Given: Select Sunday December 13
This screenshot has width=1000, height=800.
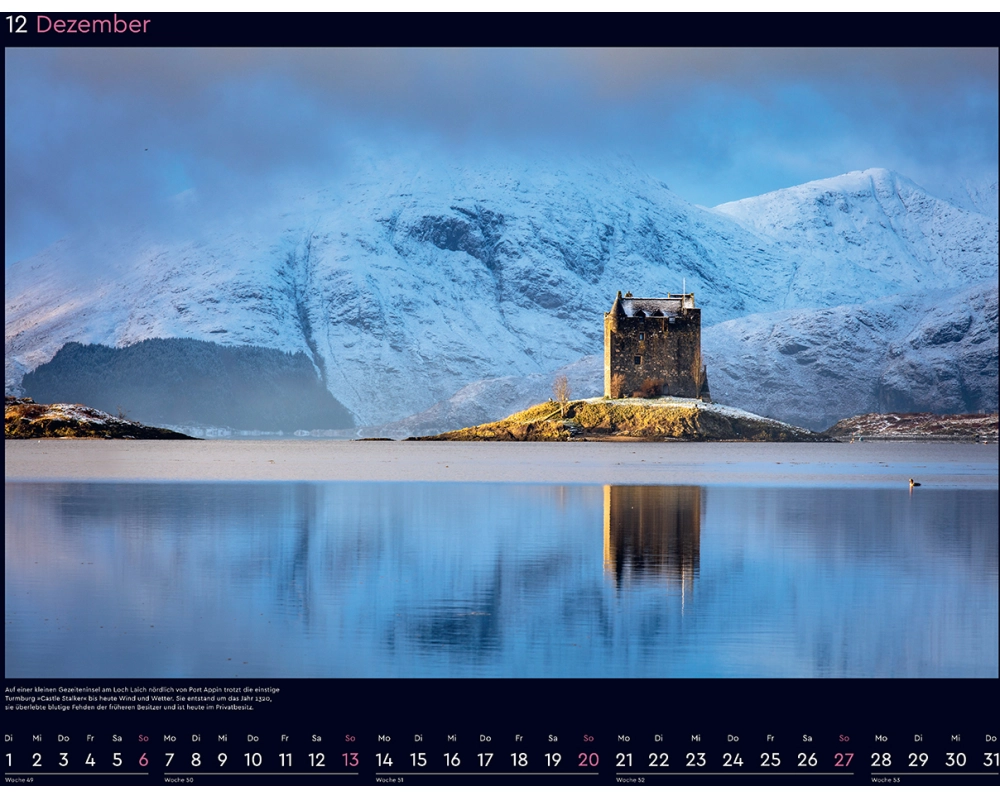Looking at the screenshot, I should coord(350,759).
